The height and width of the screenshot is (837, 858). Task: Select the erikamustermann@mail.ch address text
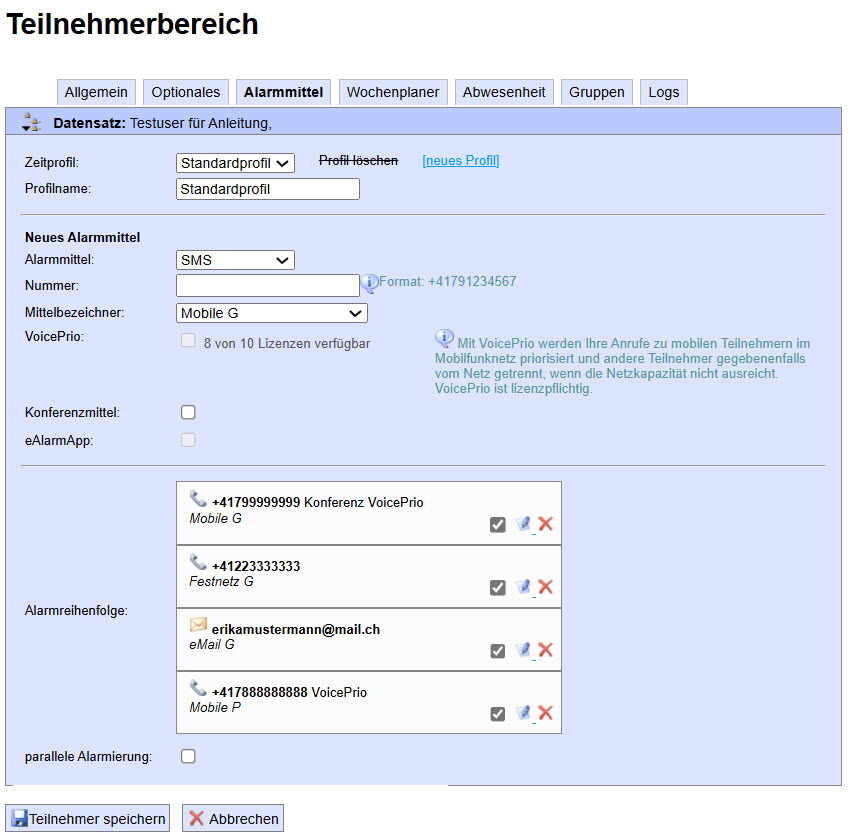295,630
